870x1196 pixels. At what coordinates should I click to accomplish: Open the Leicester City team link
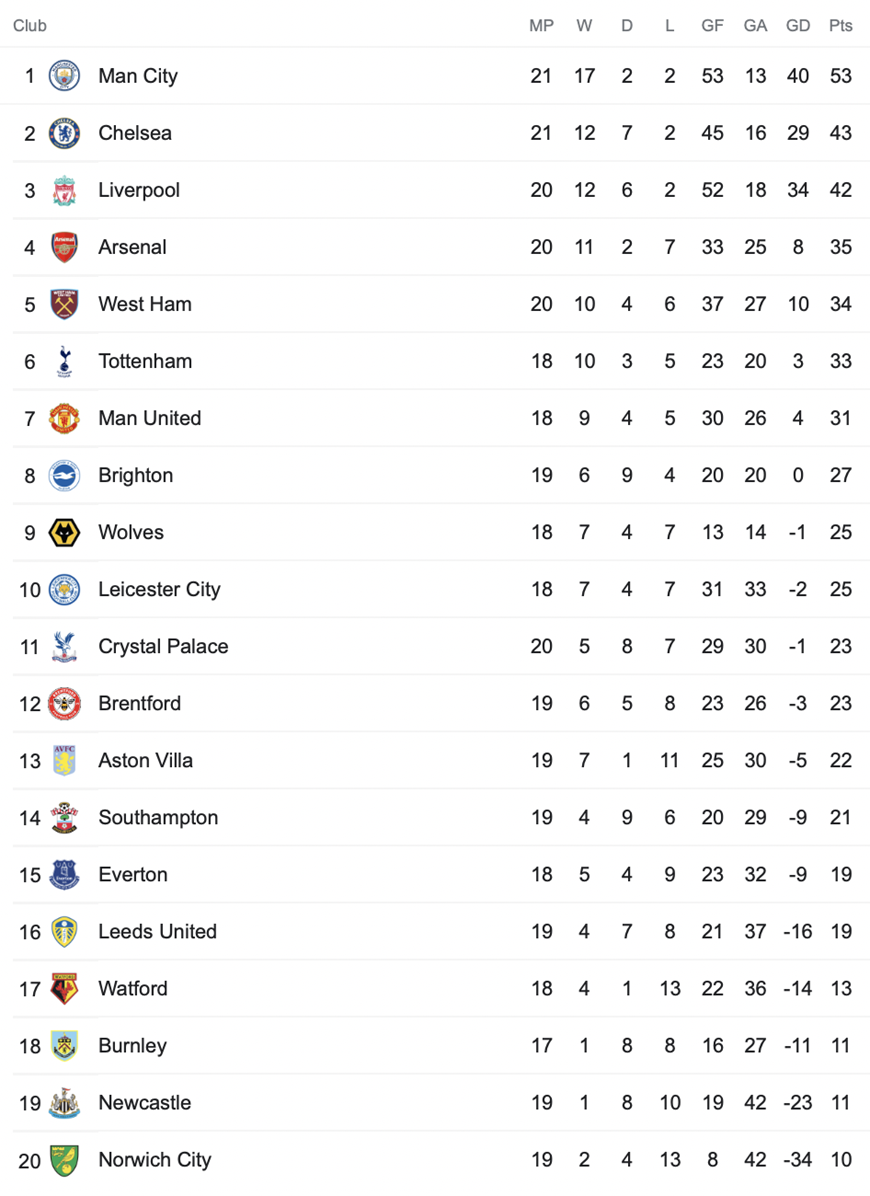[159, 589]
